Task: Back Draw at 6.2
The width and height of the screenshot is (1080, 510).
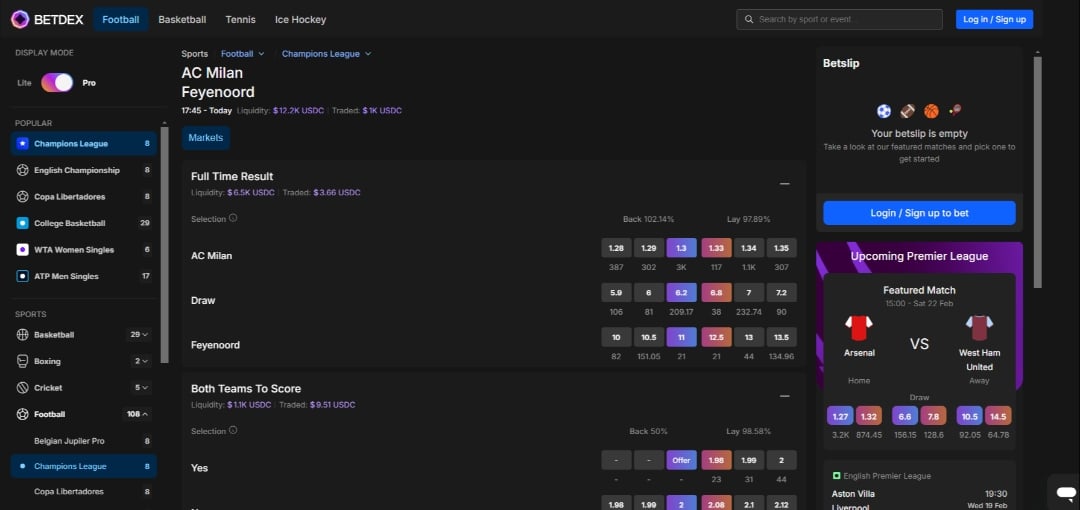Action: (x=681, y=292)
